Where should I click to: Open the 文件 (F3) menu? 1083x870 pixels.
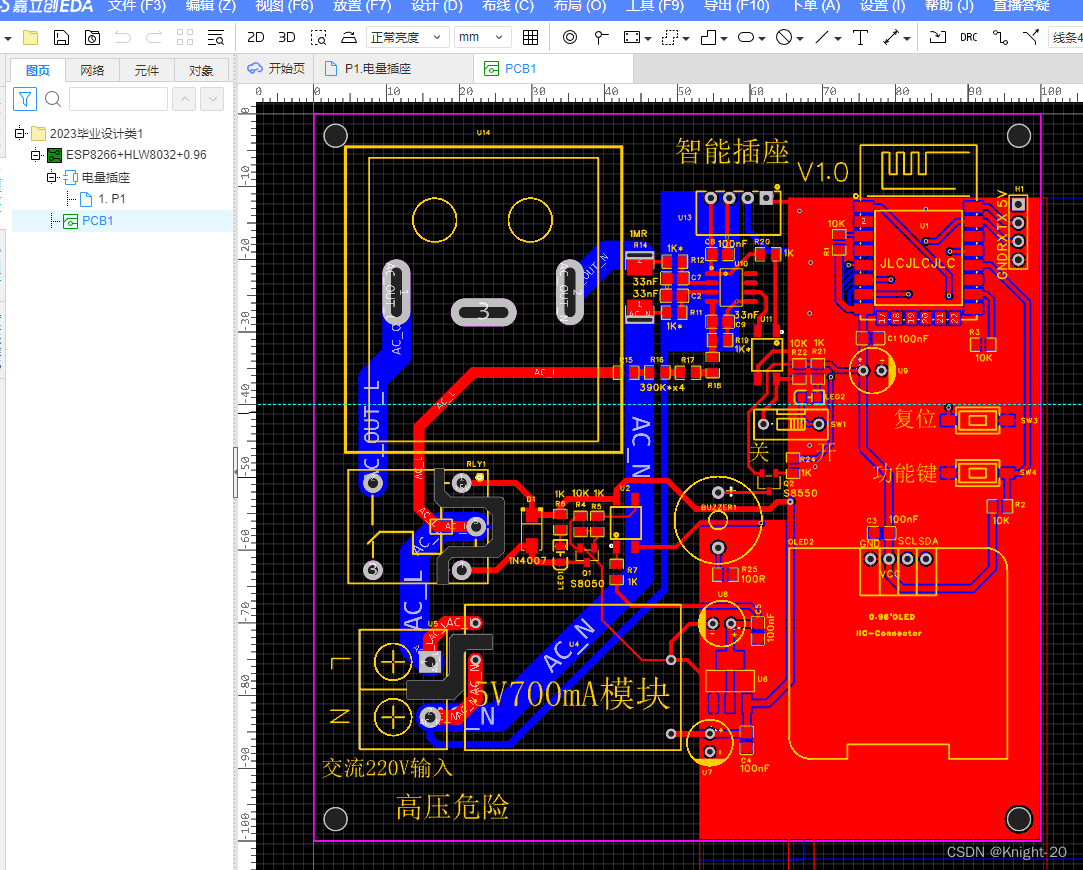[x=137, y=6]
